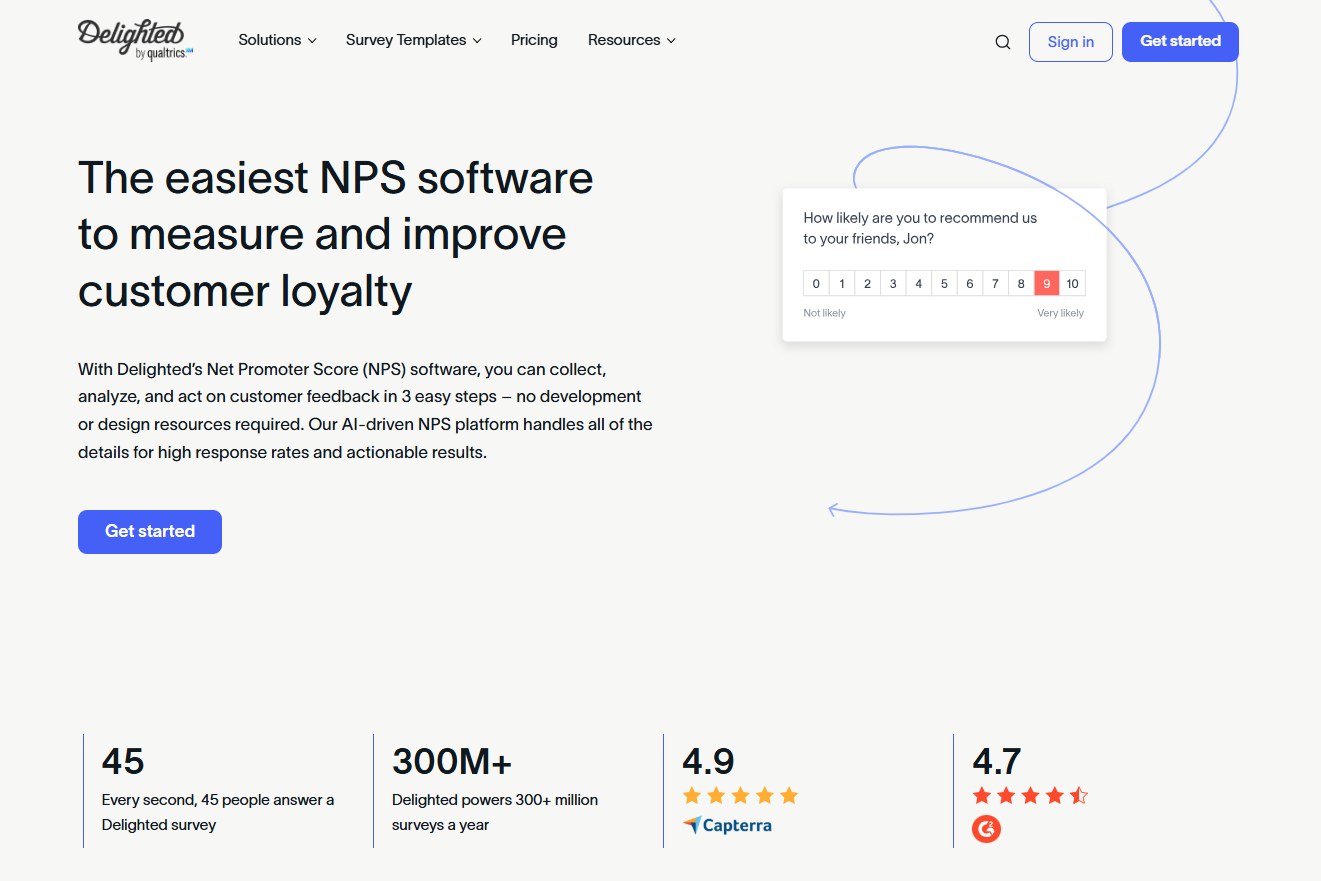Expand the Solutions dropdown menu
The width and height of the screenshot is (1321, 881).
point(277,40)
